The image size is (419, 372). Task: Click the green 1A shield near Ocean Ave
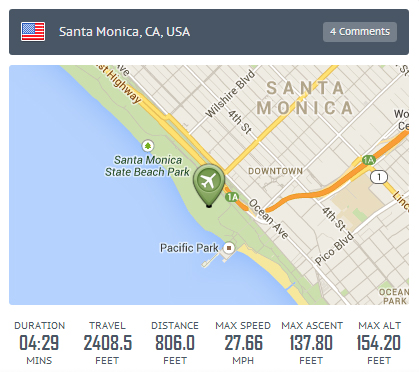click(233, 197)
